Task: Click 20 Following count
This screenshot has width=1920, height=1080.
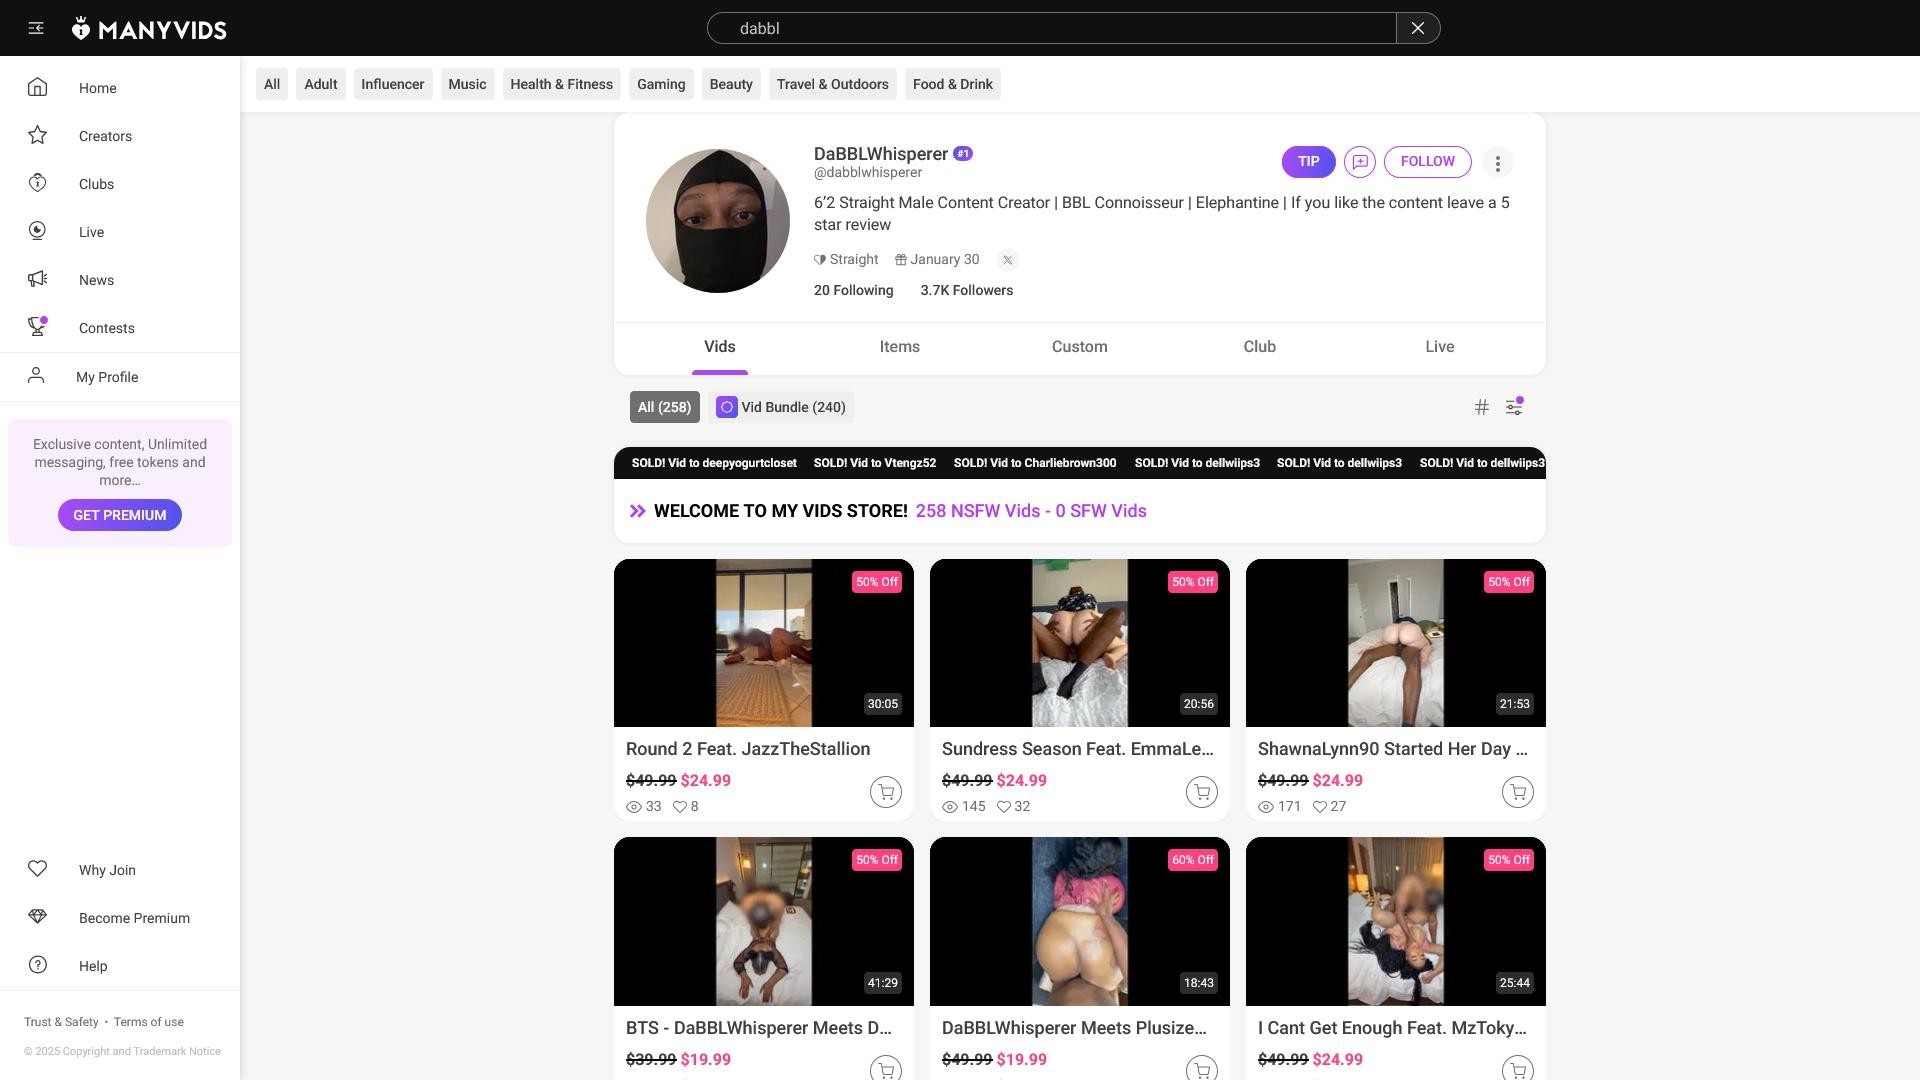Action: 854,291
